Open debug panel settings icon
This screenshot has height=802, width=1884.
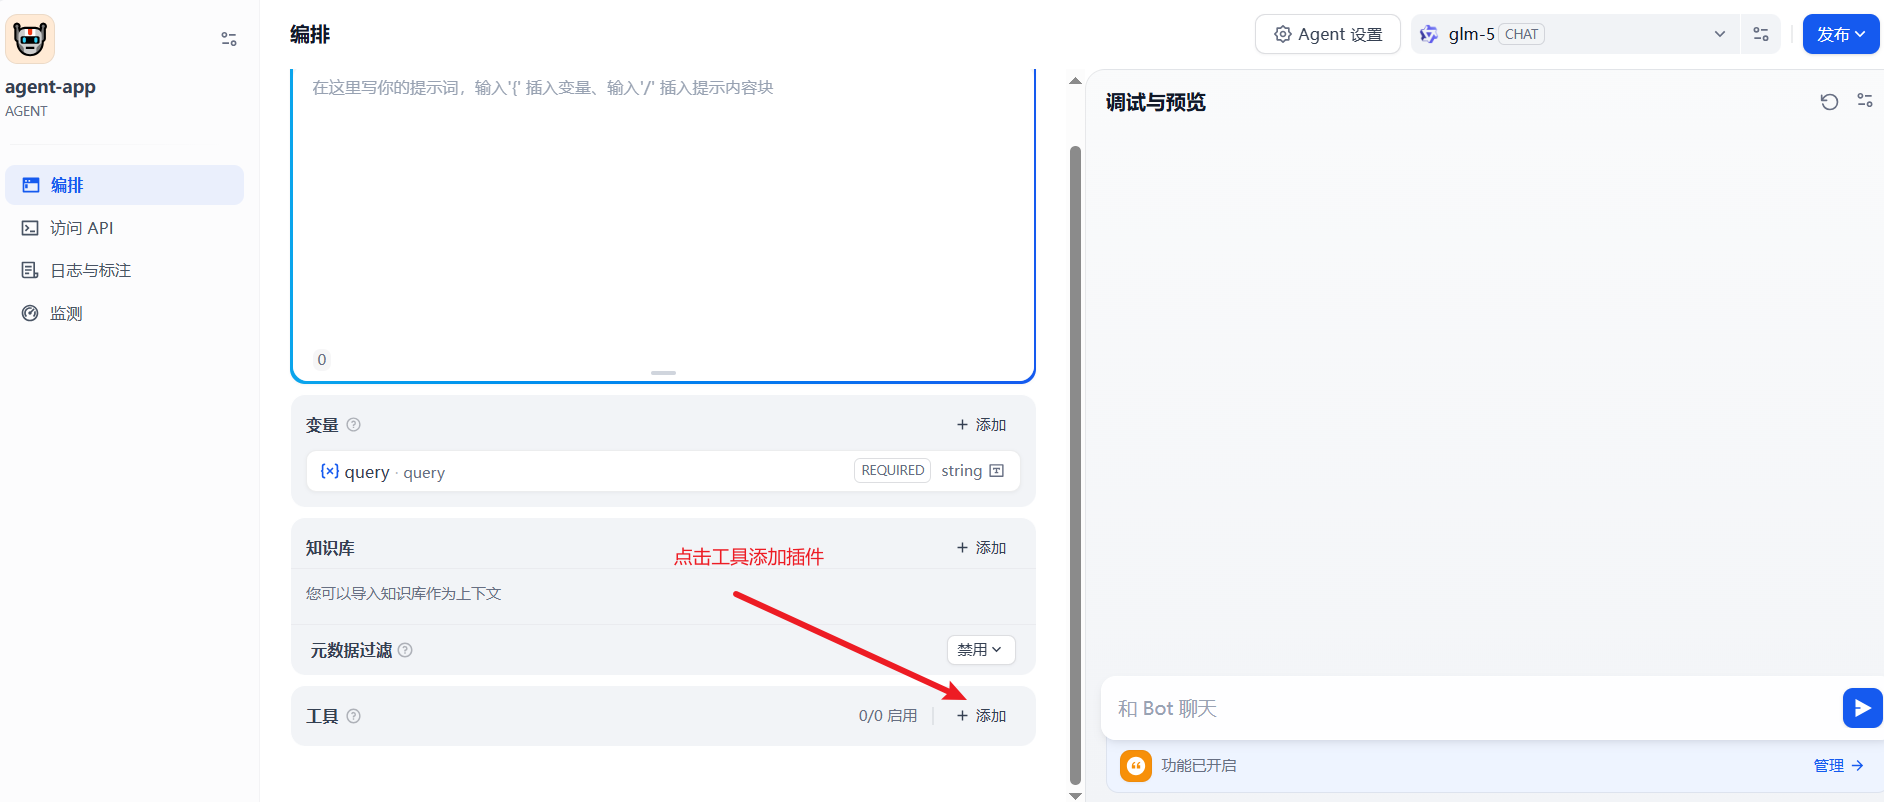point(1865,101)
